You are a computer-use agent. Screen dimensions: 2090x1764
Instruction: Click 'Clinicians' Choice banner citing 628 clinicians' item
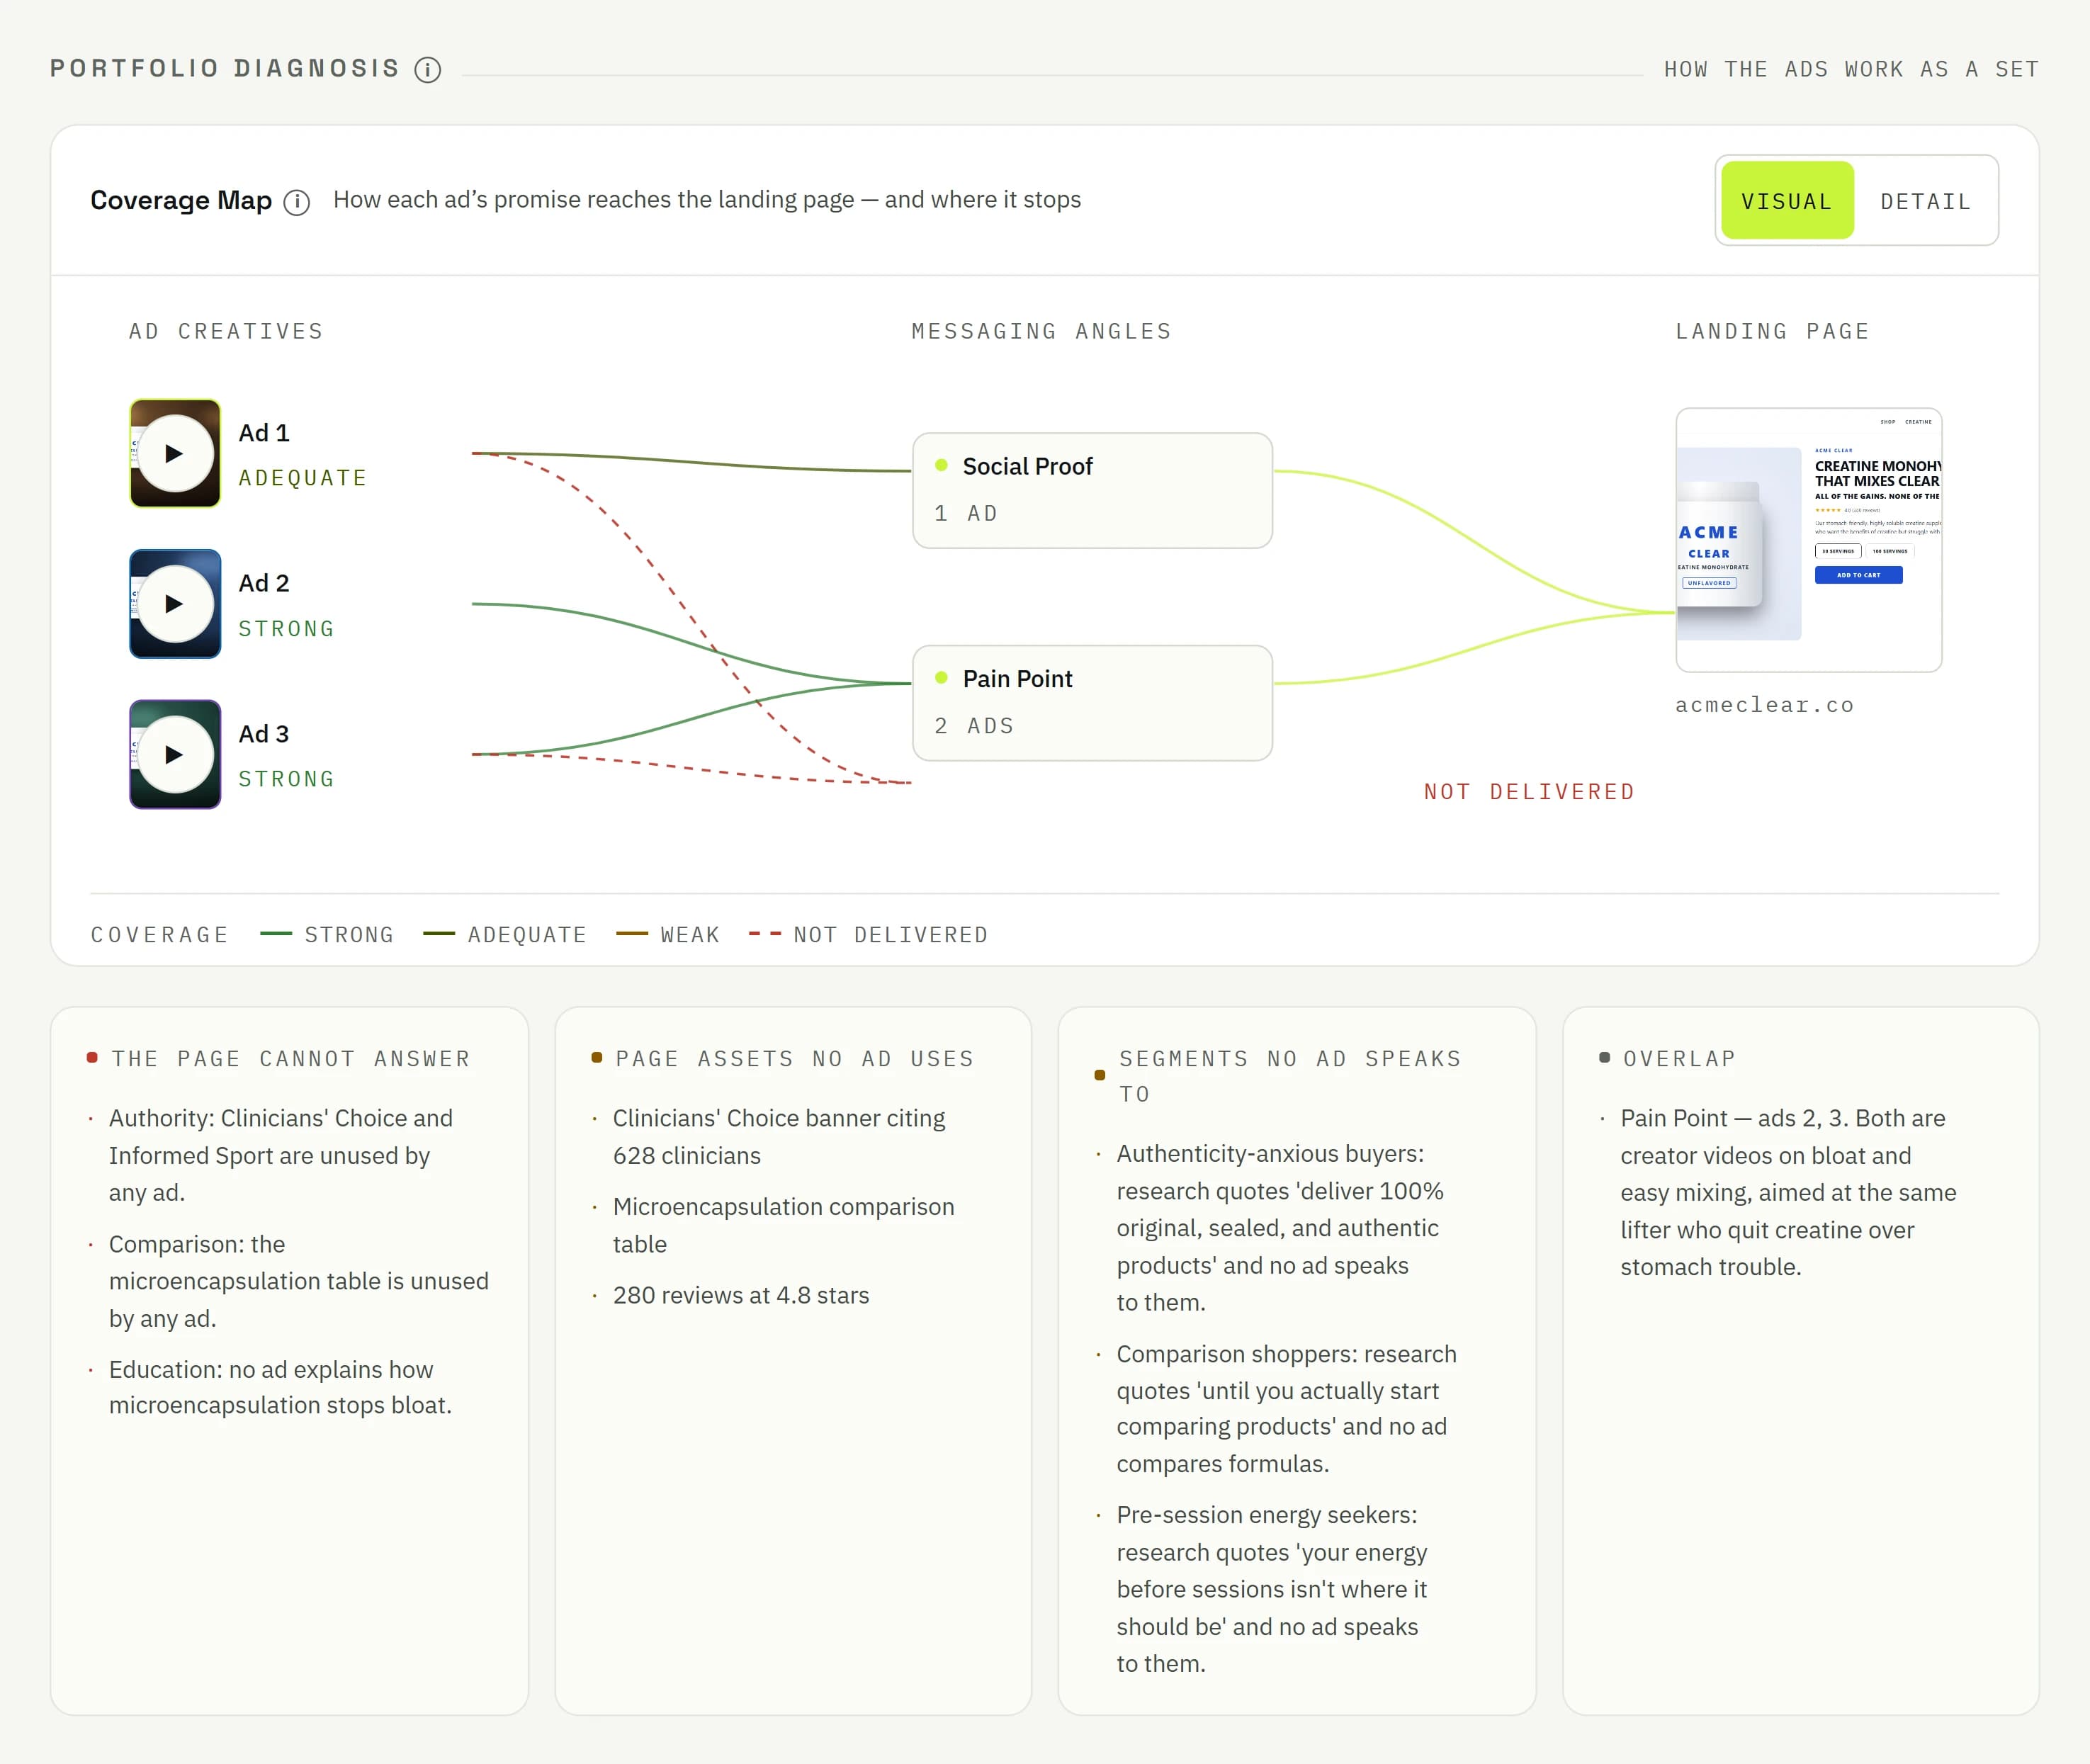pos(779,1137)
